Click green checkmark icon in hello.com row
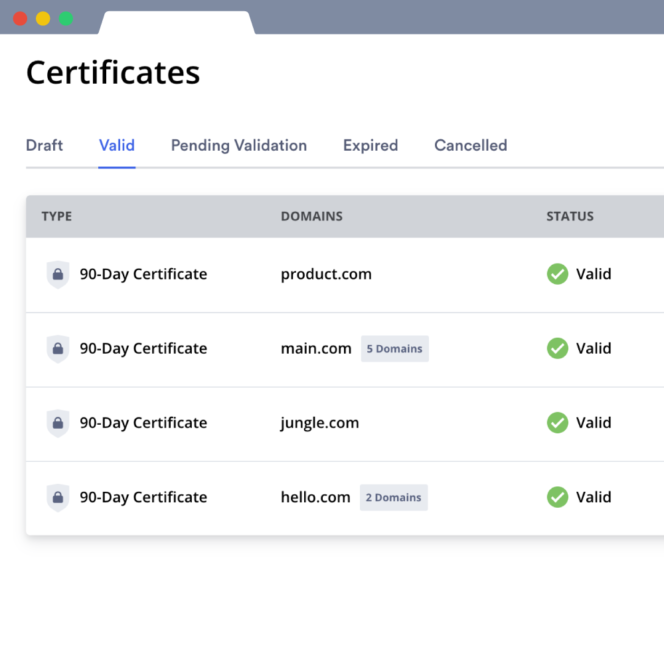Screen dimensions: 664x659 (557, 497)
